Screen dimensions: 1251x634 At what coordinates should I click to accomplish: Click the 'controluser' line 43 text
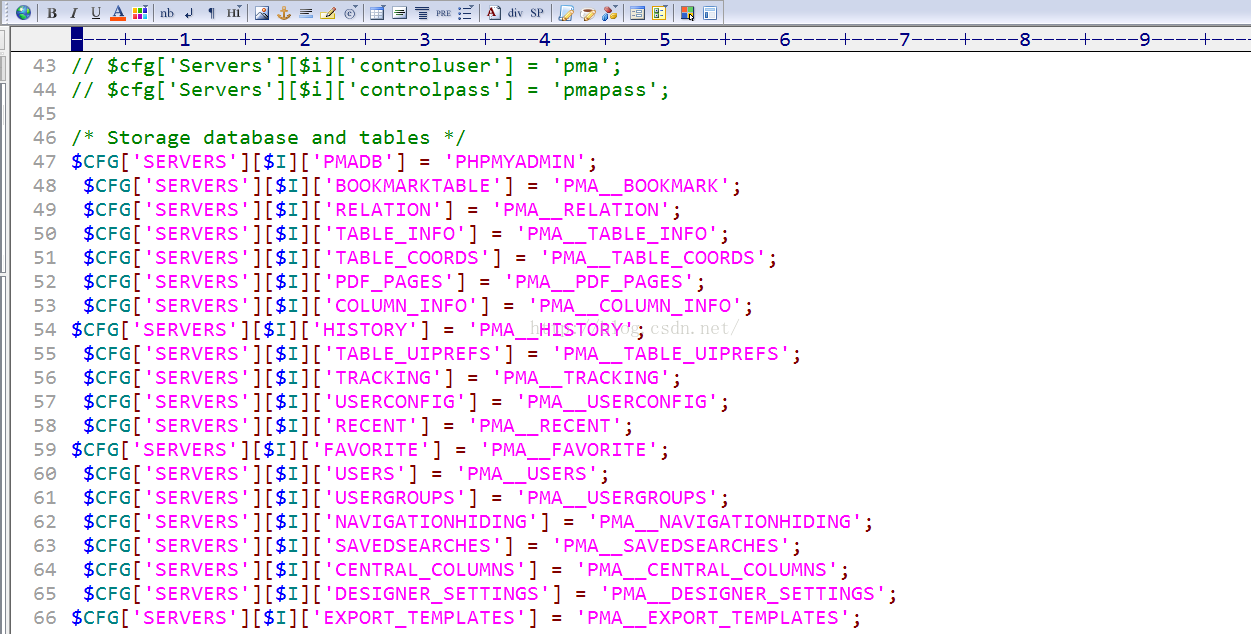tap(346, 66)
